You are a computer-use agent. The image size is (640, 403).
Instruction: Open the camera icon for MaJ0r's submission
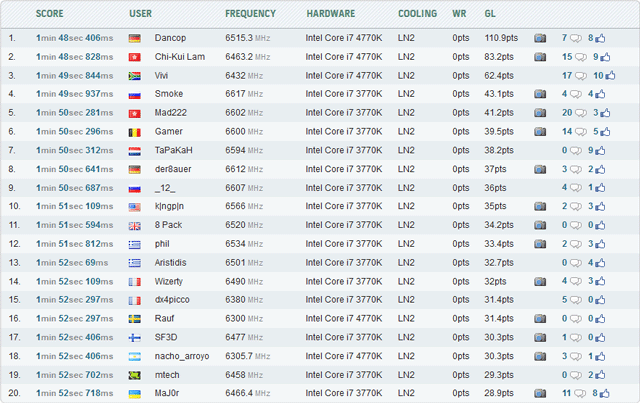pyautogui.click(x=540, y=393)
